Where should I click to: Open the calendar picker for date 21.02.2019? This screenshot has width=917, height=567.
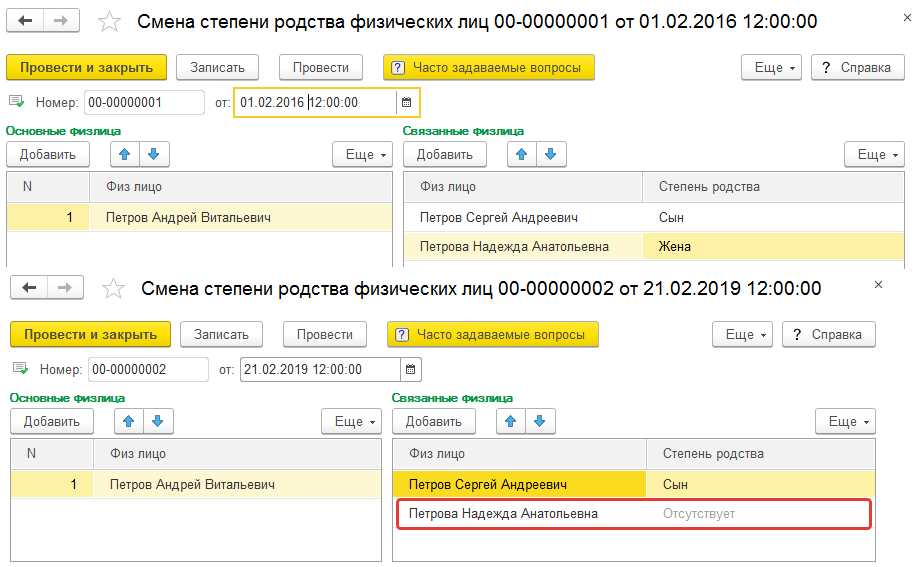[x=408, y=369]
